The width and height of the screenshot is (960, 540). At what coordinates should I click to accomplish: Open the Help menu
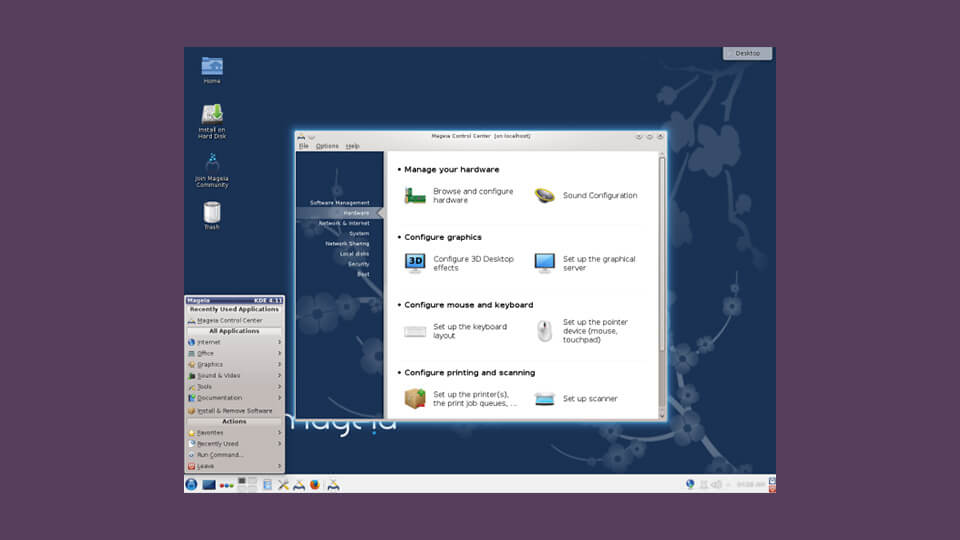pos(353,146)
